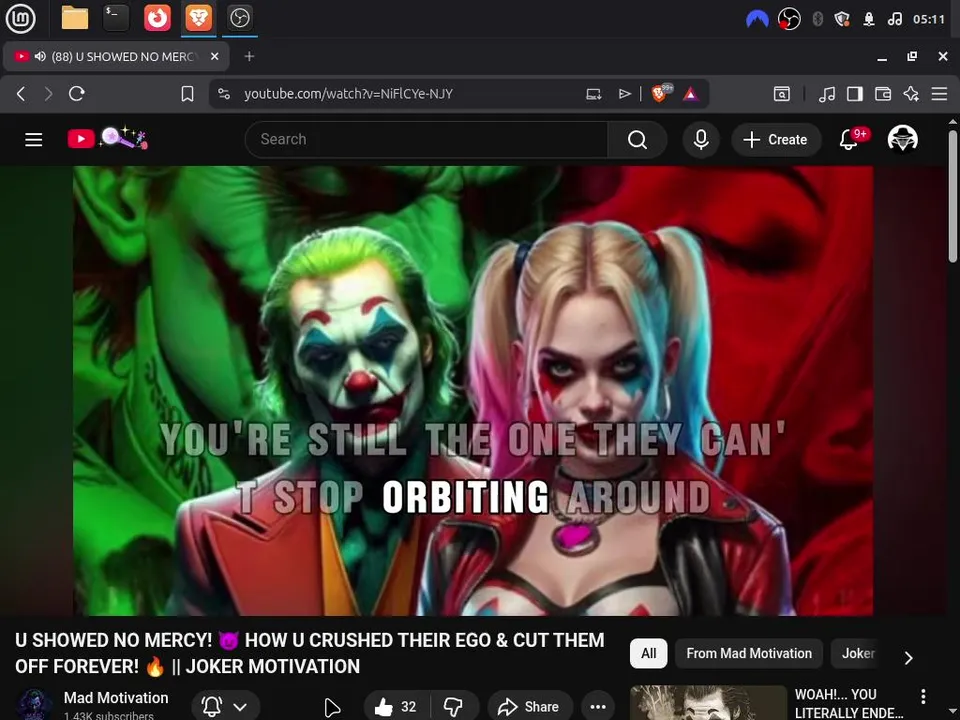Dislike the video with thumbs down
This screenshot has width=960, height=720.
(x=454, y=707)
